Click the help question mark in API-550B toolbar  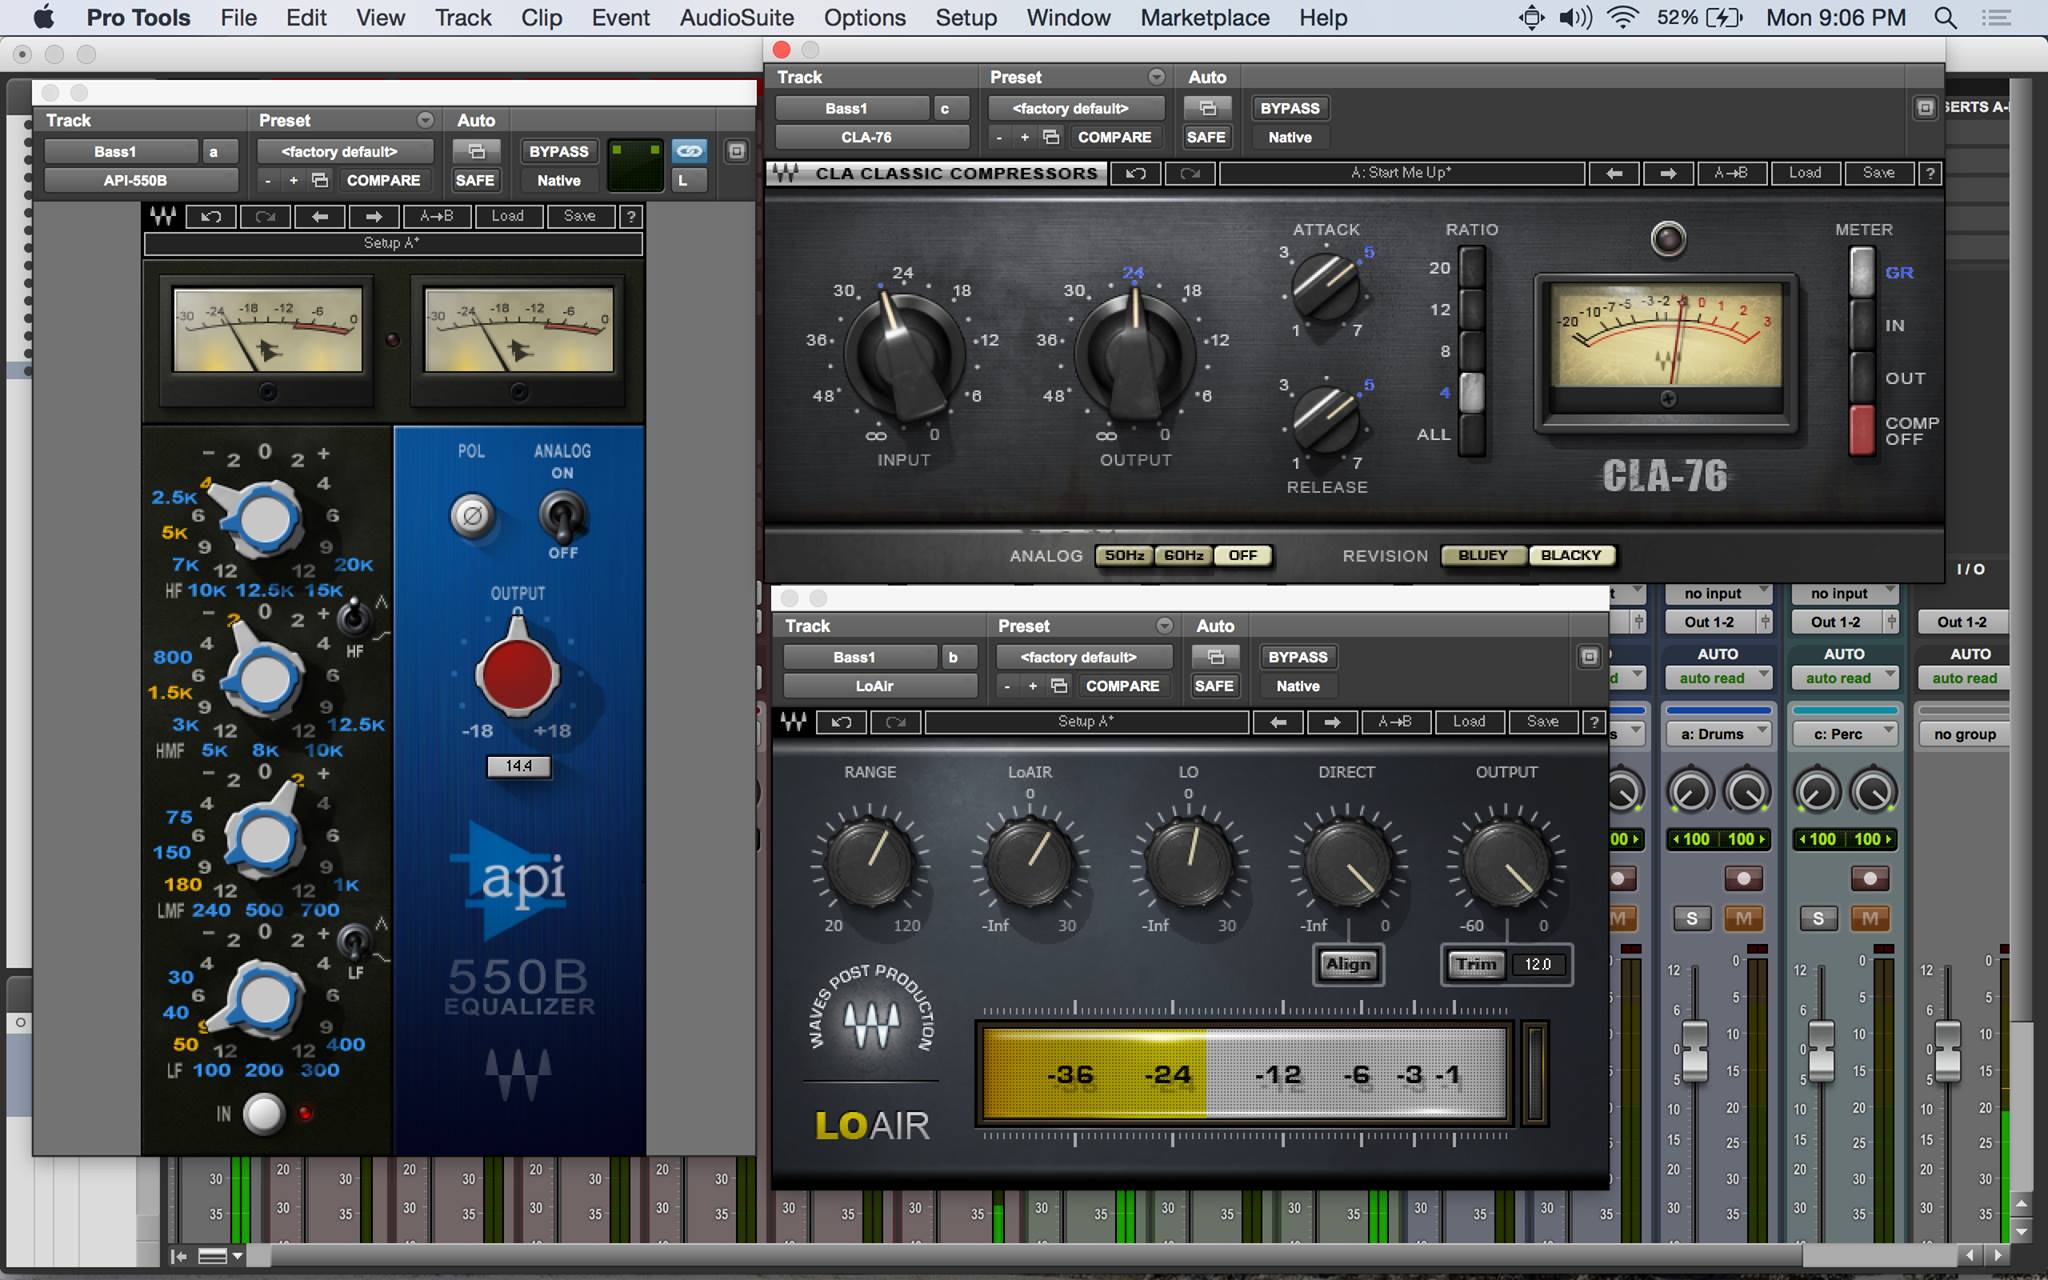(630, 216)
